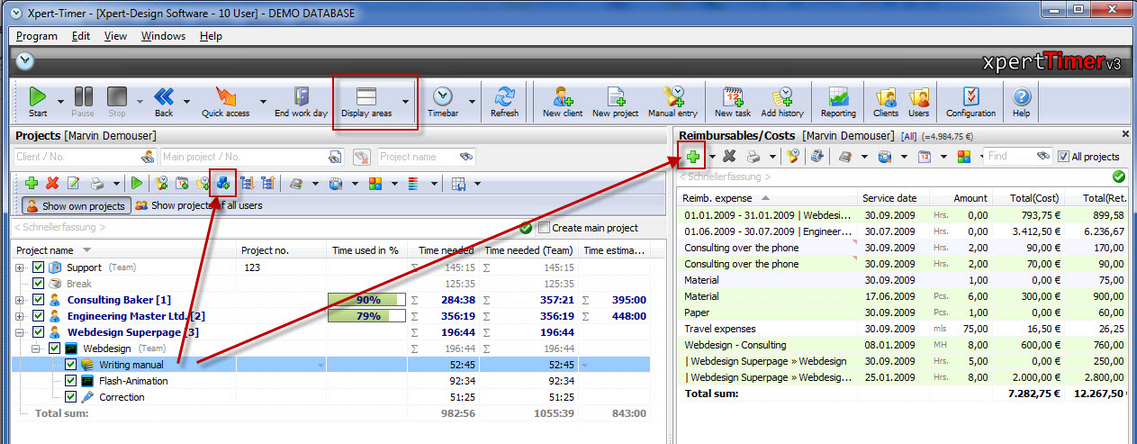Image resolution: width=1137 pixels, height=444 pixels.
Task: Create a New task
Action: [733, 102]
